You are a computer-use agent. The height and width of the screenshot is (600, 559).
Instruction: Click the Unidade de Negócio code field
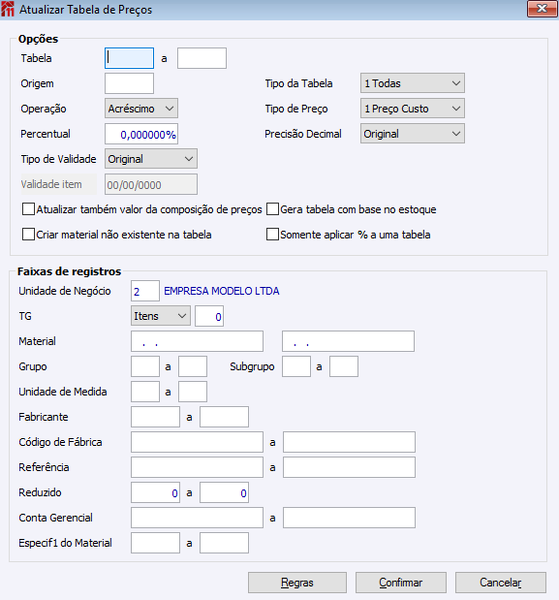(145, 291)
